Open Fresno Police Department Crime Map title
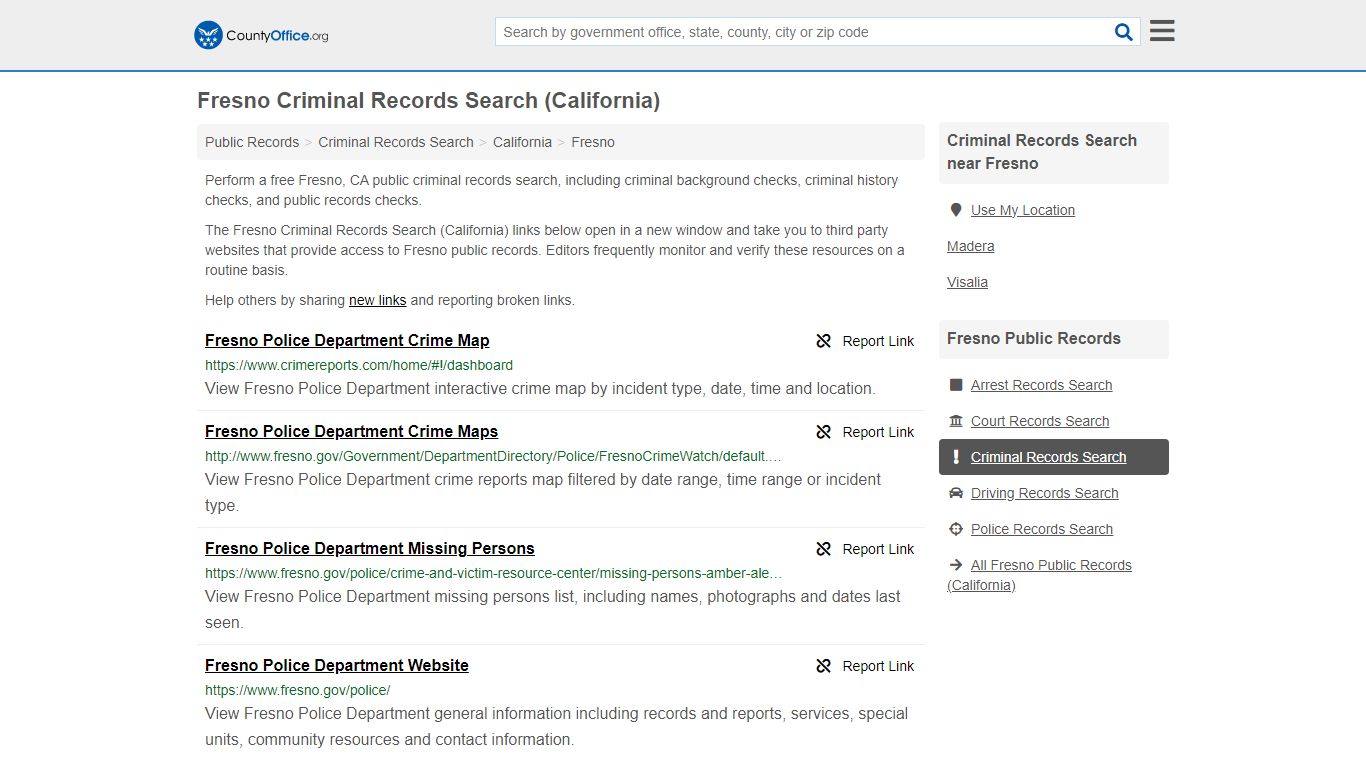1366x768 pixels. click(347, 340)
